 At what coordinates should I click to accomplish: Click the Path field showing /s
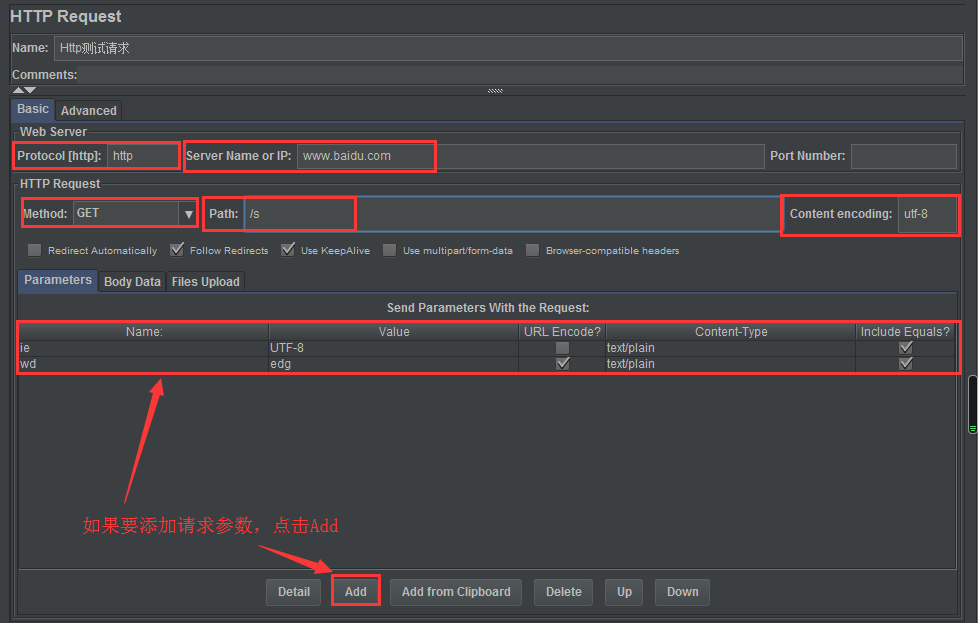tap(512, 214)
